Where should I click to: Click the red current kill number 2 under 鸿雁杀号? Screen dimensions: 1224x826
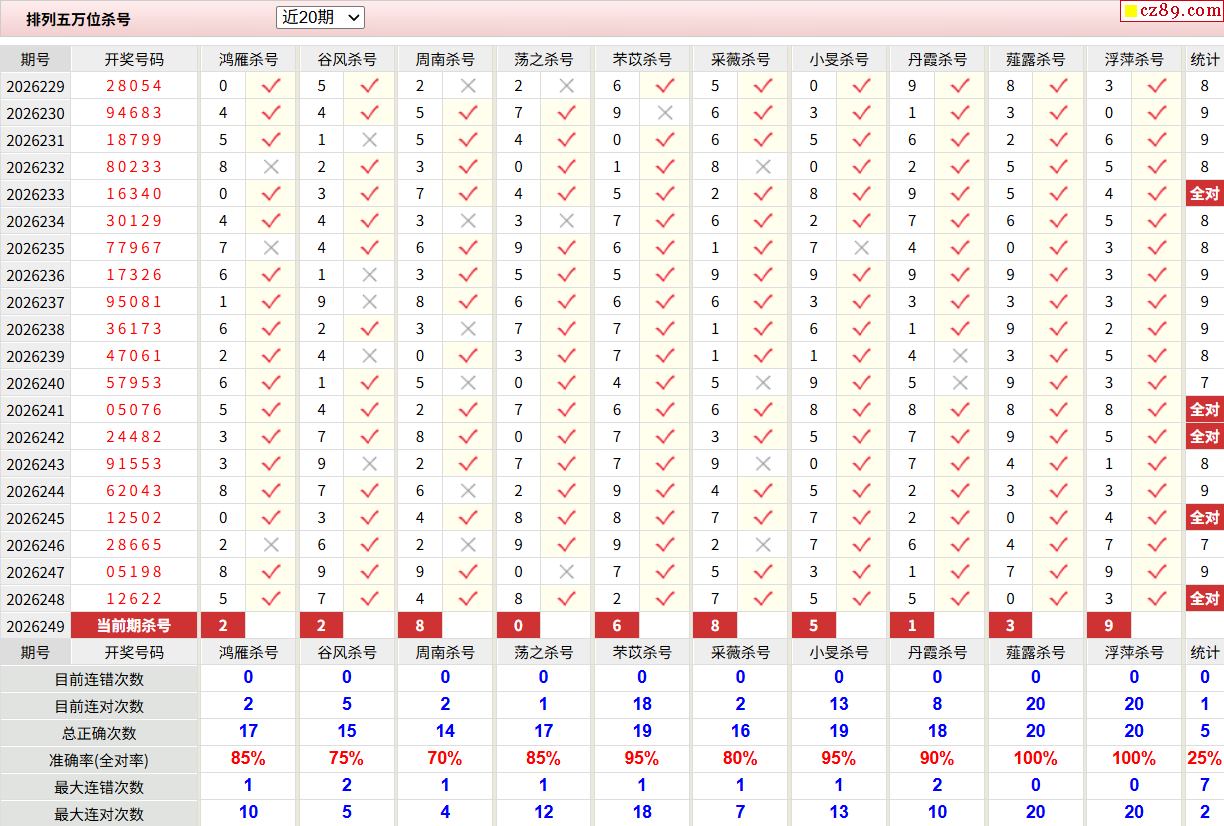point(223,626)
